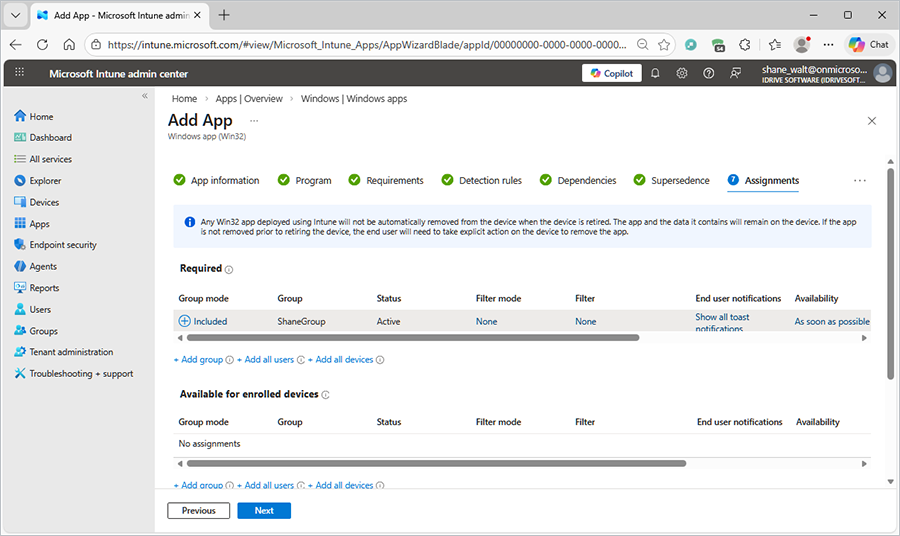Collapse the left navigation sidebar
This screenshot has height=536, width=900.
[144, 96]
